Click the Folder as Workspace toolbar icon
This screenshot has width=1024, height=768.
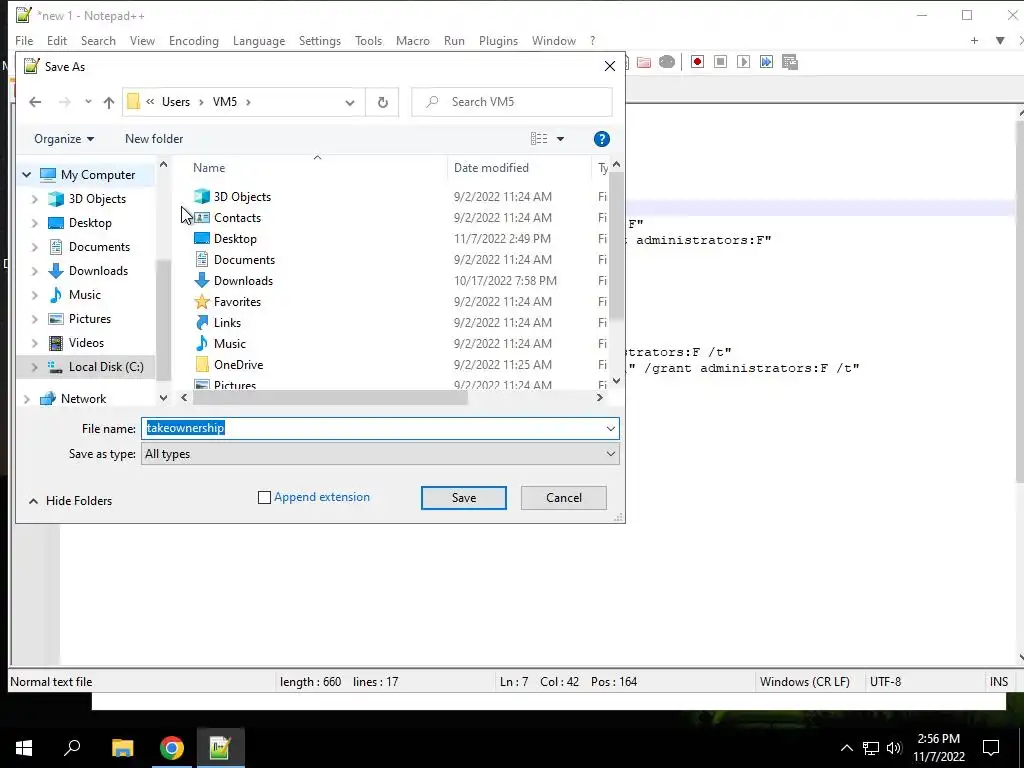click(644, 62)
